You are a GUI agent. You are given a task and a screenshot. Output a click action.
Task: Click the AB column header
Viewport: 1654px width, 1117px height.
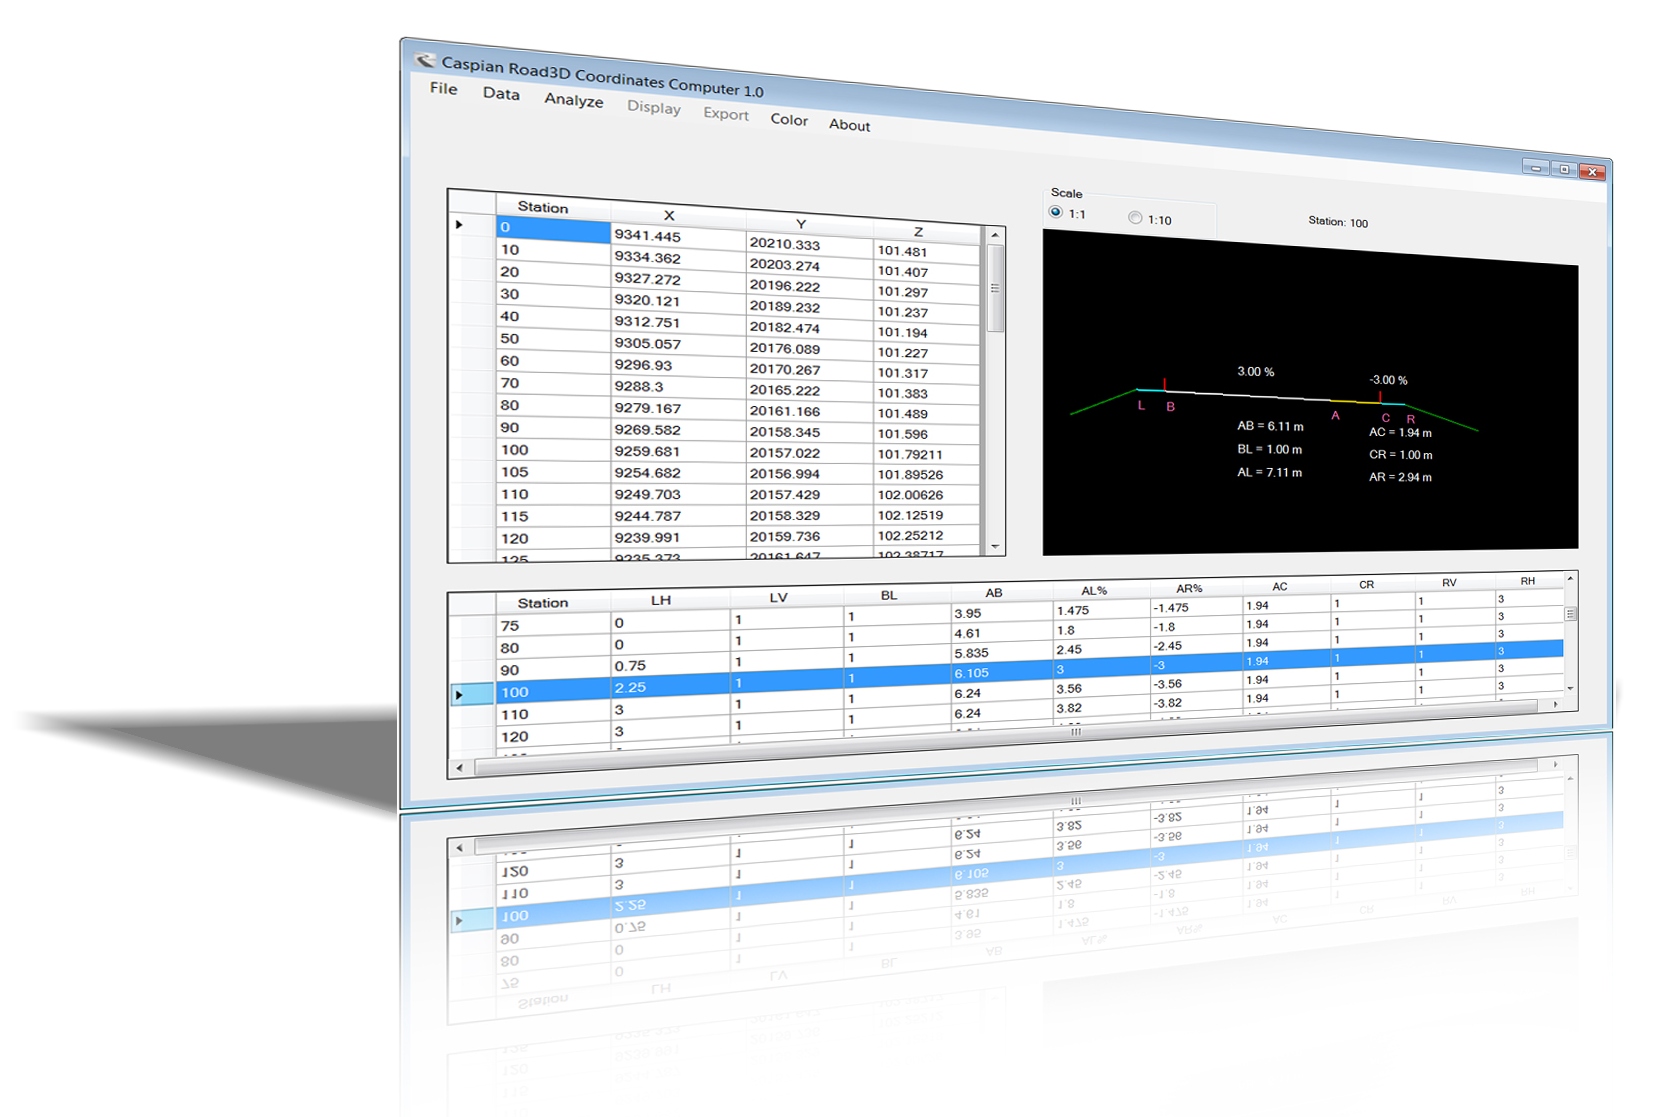coord(994,593)
